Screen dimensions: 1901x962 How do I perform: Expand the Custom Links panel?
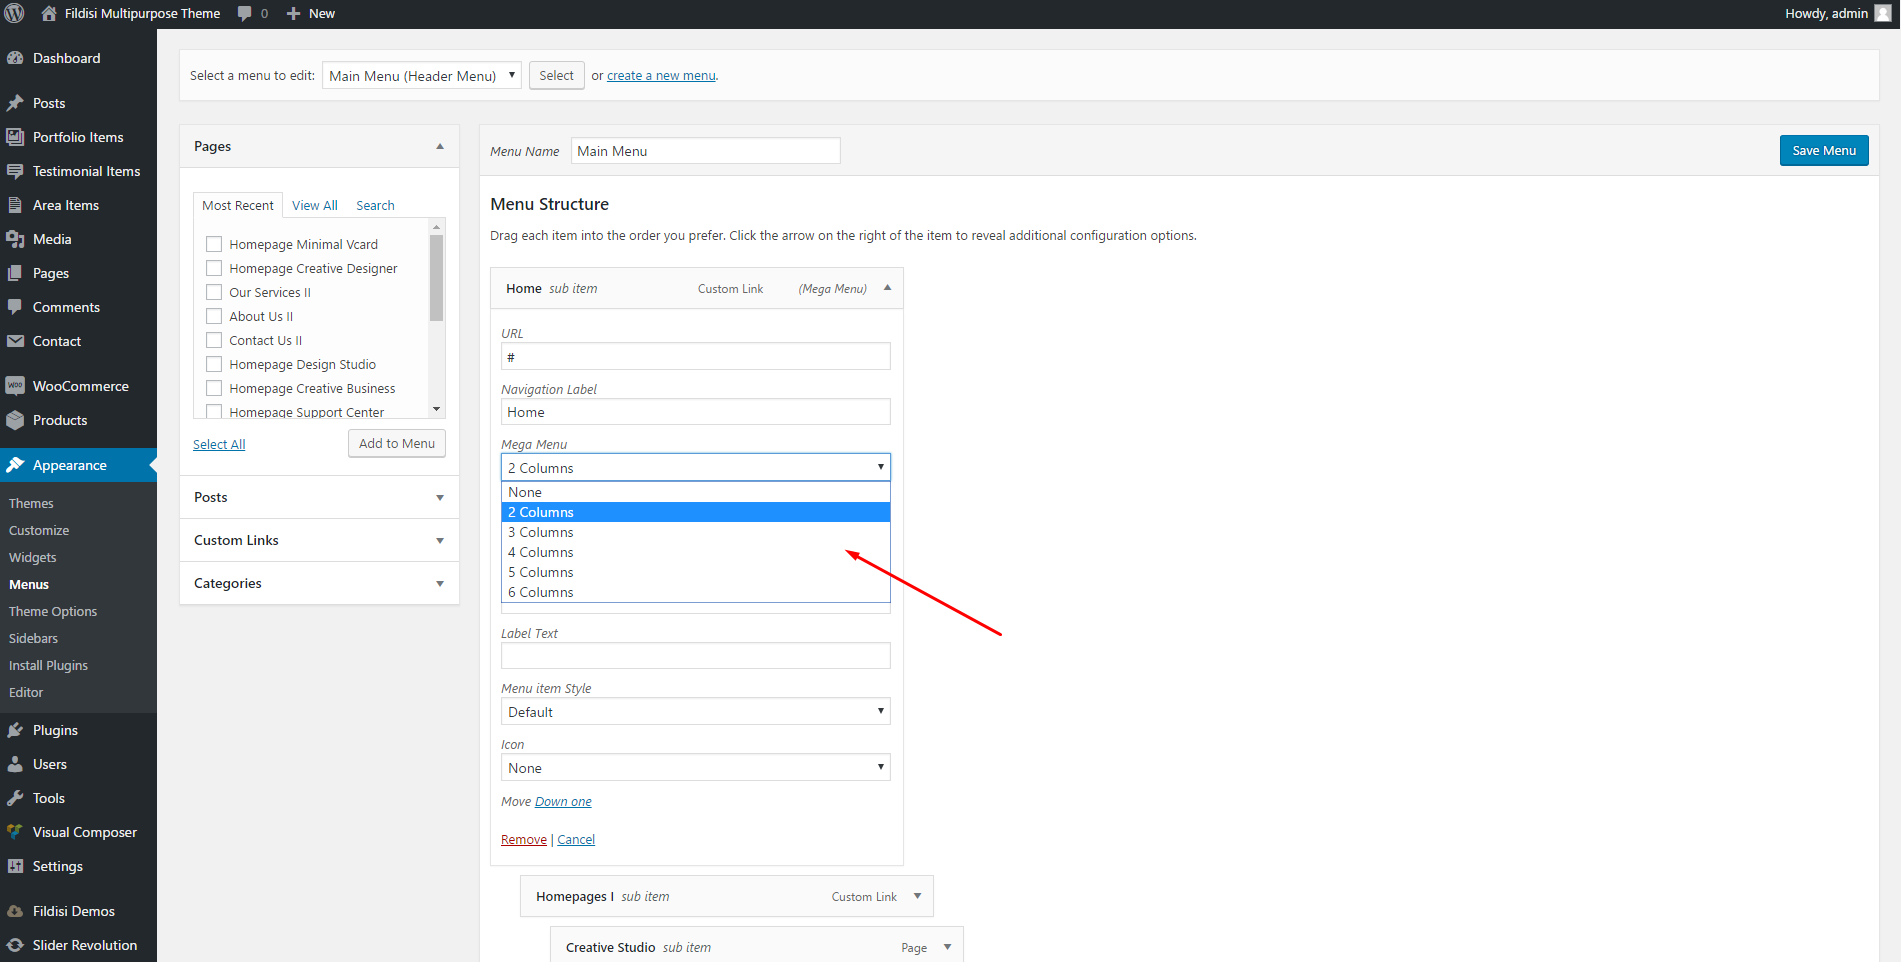[440, 541]
